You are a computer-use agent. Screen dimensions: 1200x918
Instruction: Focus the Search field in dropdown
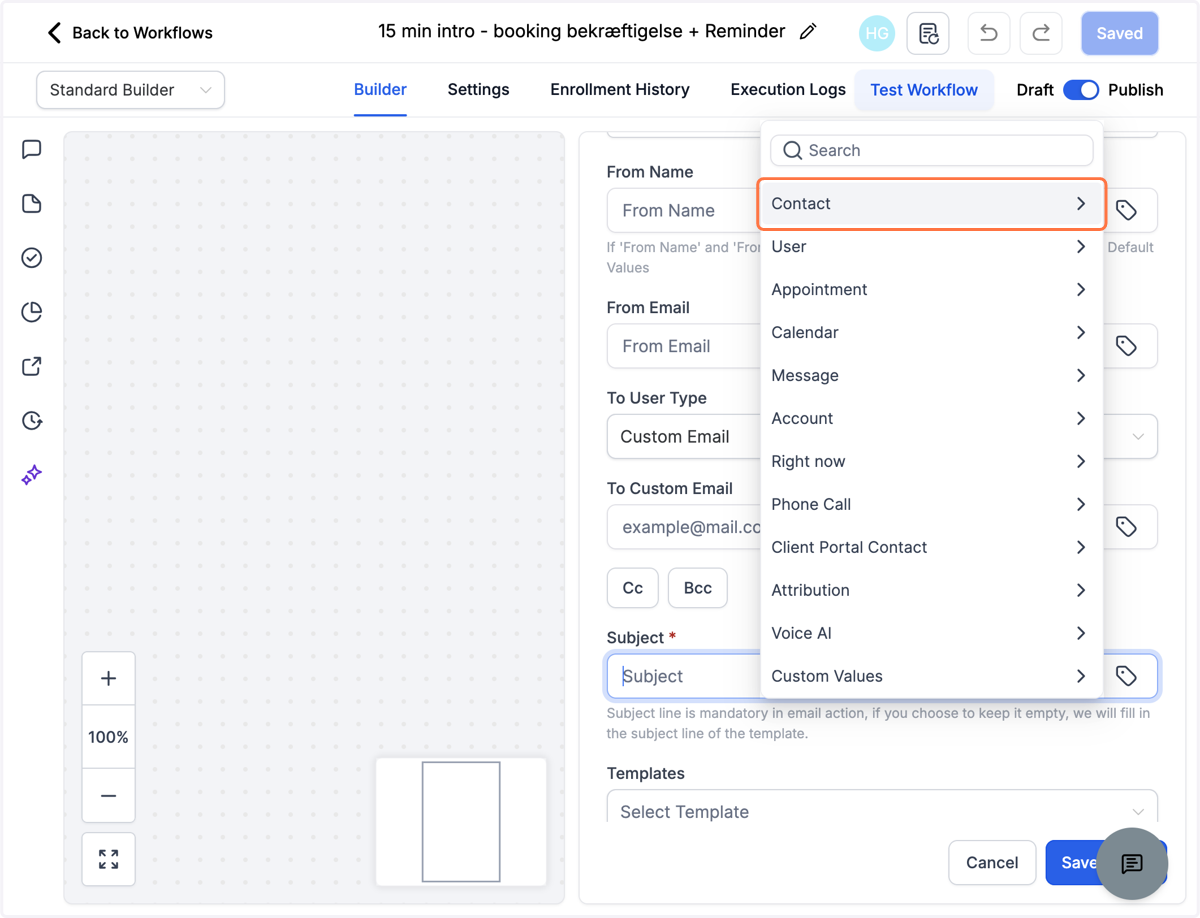[x=932, y=150]
